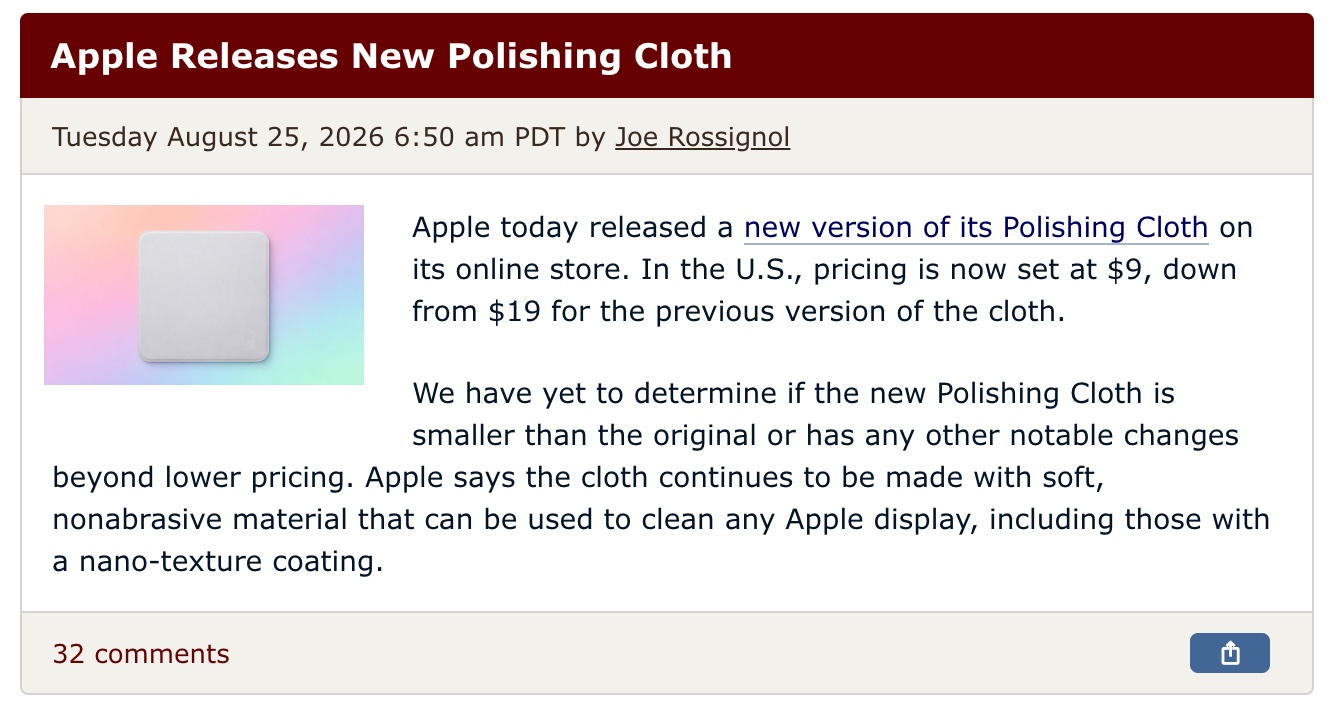Visit author Joe Rossignol's page

point(702,136)
